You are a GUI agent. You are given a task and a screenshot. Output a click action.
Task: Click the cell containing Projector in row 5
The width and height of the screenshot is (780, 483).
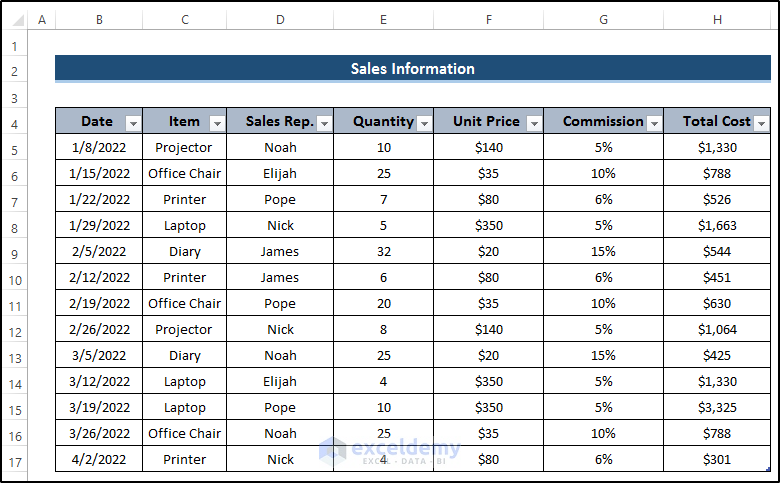184,147
